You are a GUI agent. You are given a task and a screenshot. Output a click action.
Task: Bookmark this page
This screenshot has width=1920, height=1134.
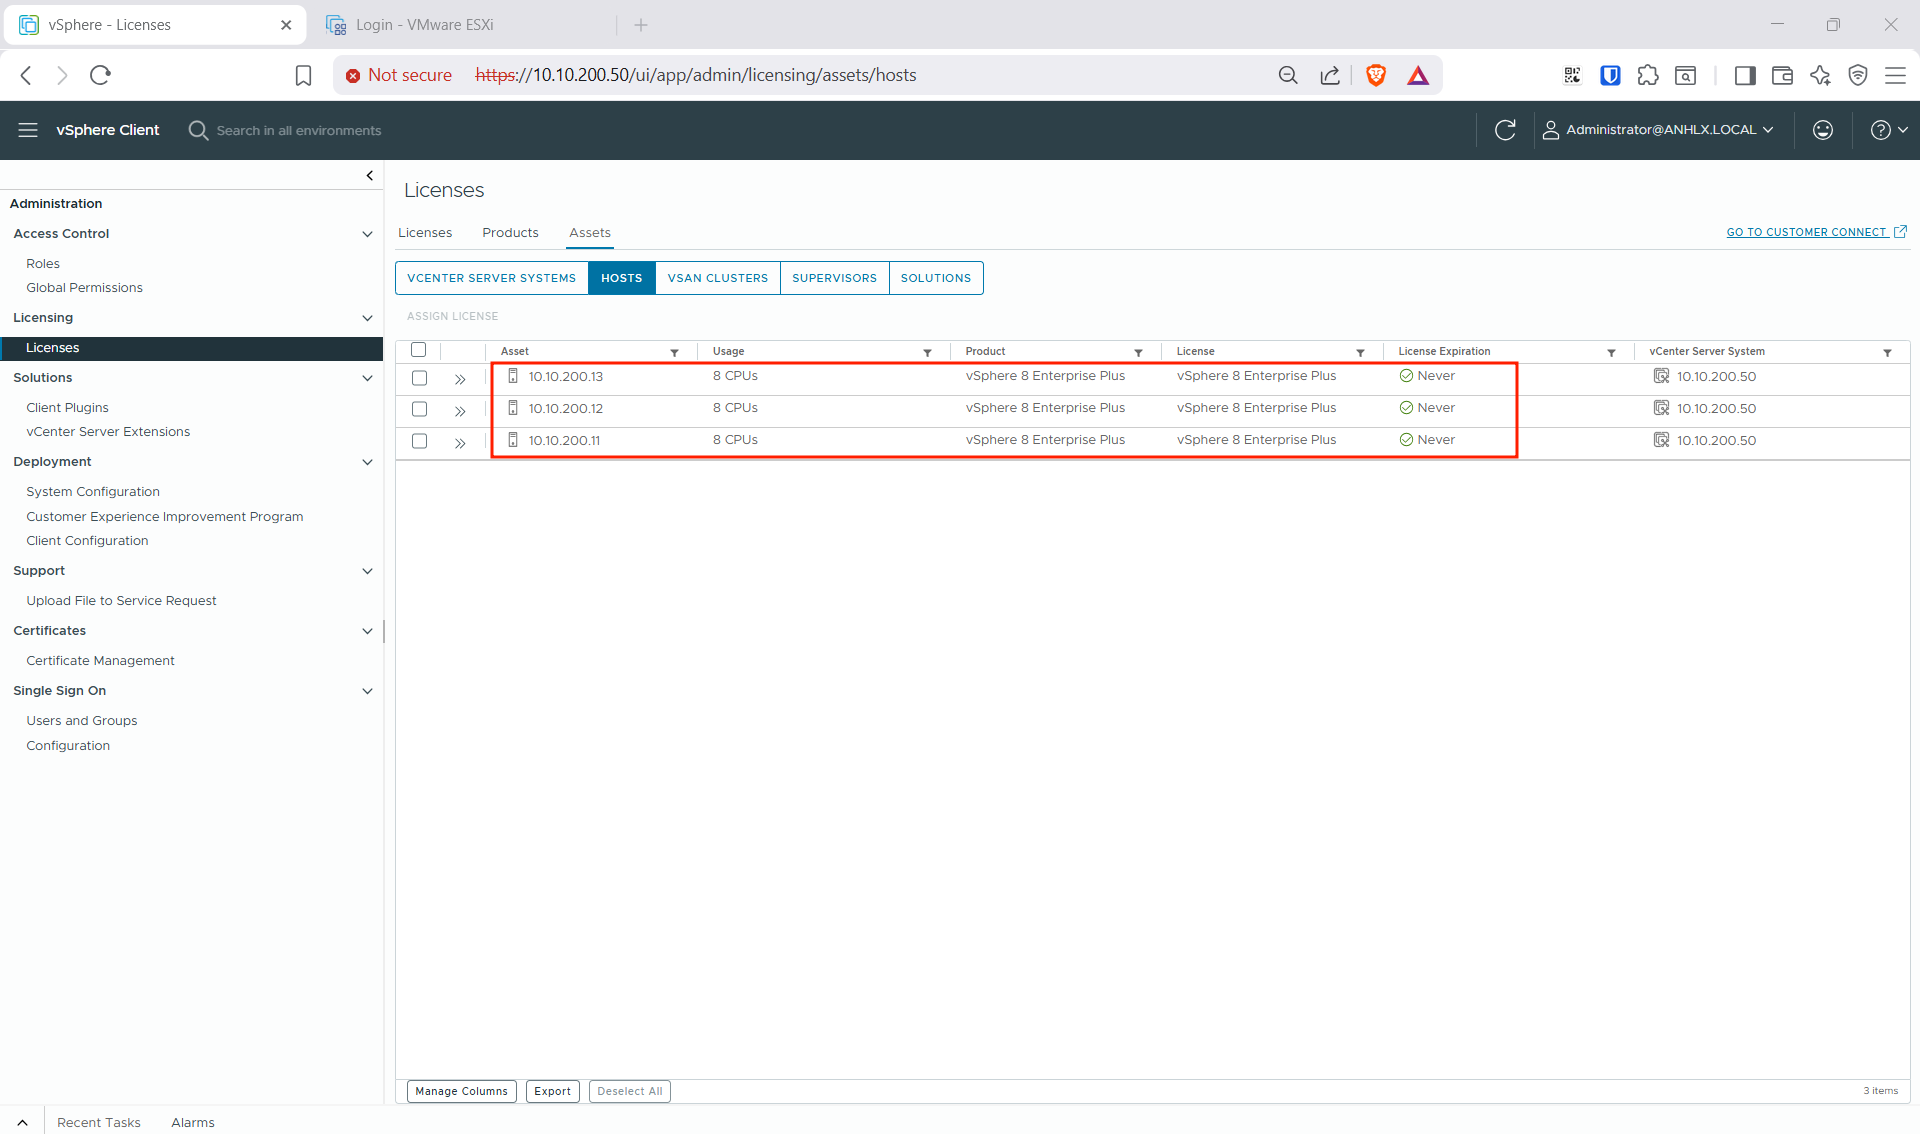[303, 75]
